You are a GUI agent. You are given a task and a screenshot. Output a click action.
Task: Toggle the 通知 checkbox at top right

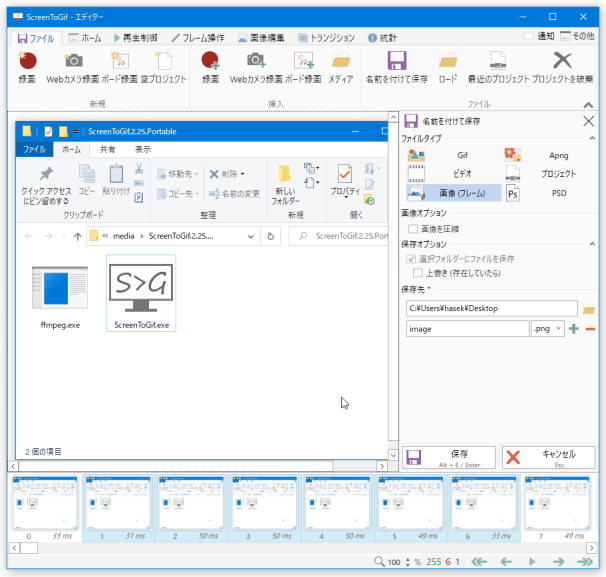click(x=530, y=37)
